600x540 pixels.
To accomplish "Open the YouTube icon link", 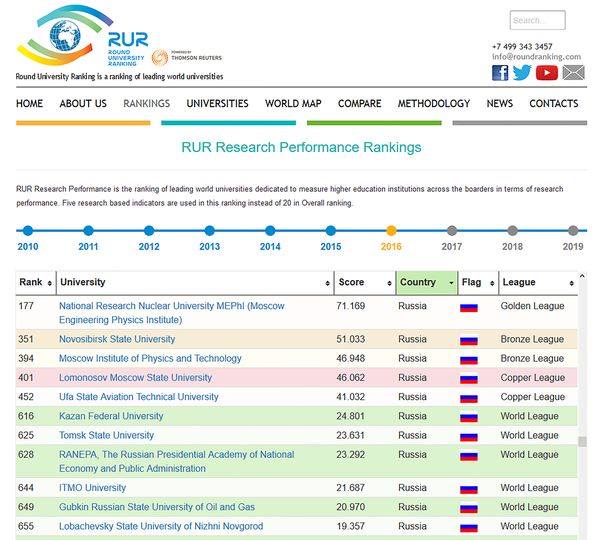I will (x=546, y=72).
